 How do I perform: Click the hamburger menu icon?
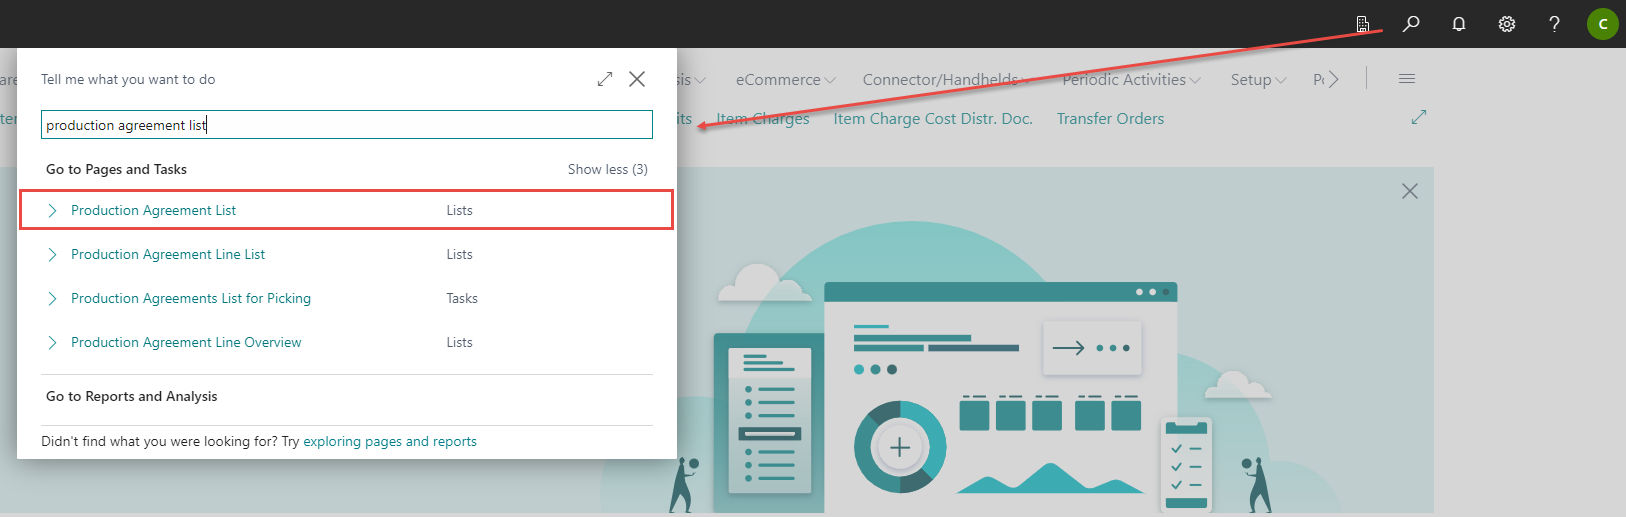coord(1407,79)
